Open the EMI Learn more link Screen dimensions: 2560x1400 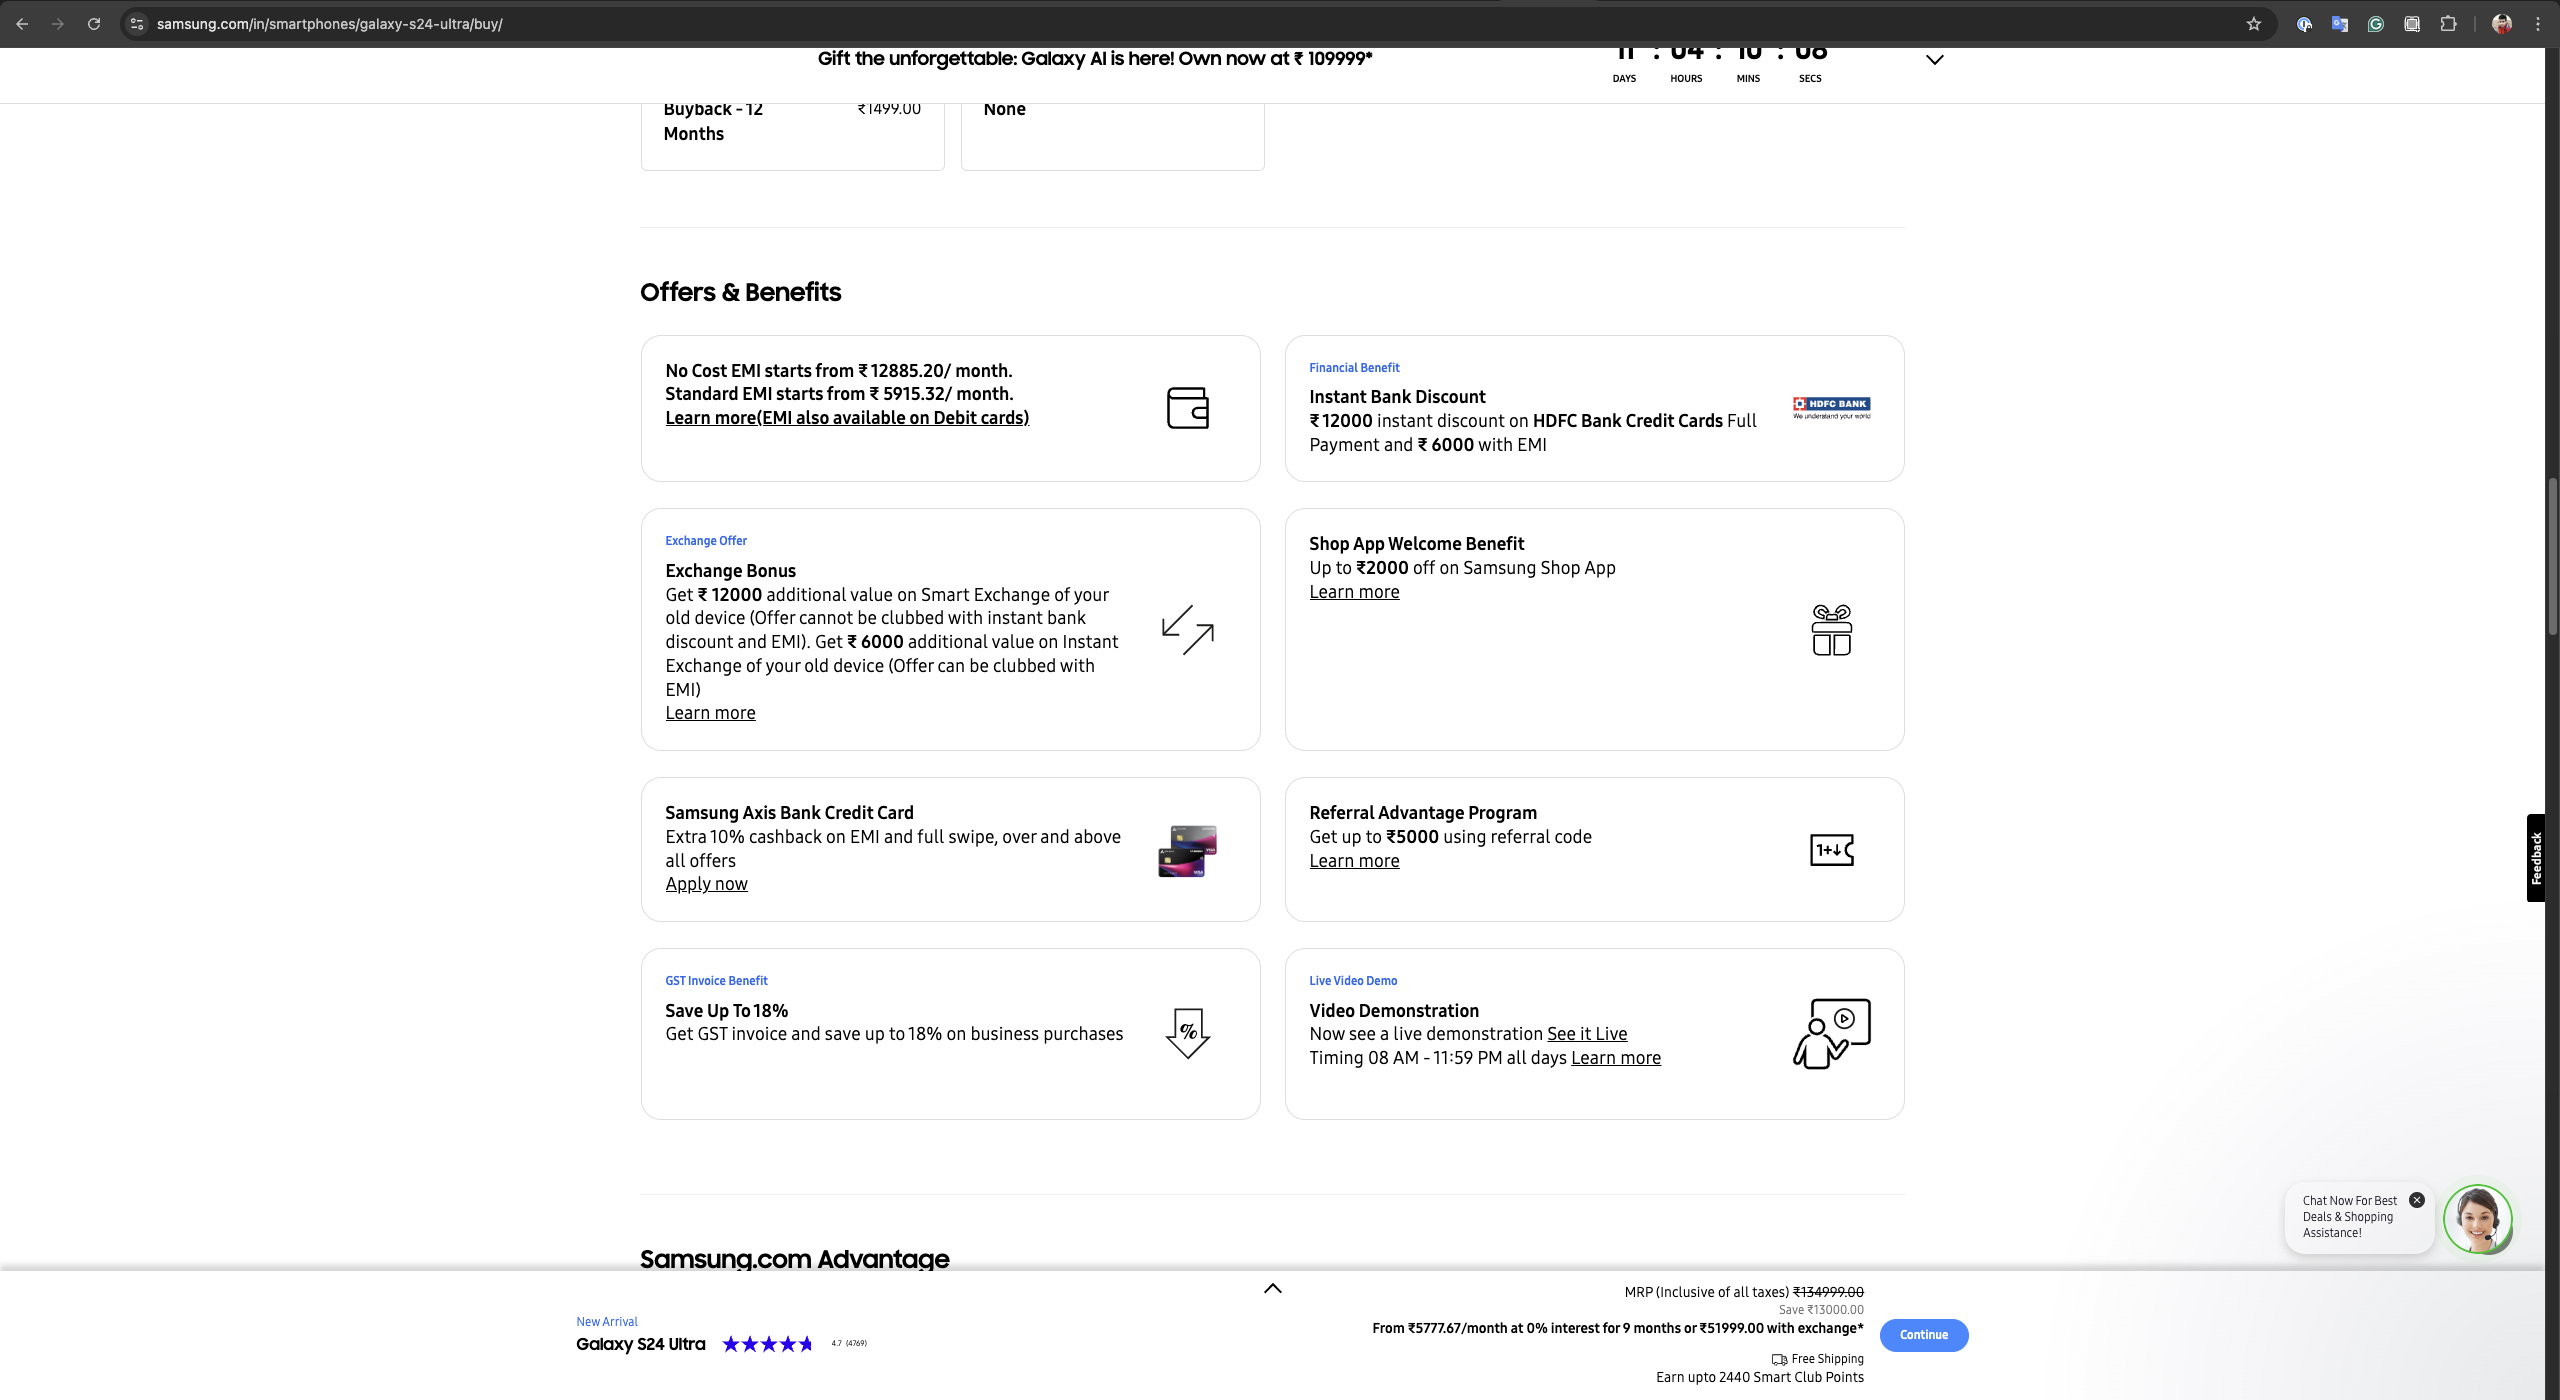[x=846, y=418]
